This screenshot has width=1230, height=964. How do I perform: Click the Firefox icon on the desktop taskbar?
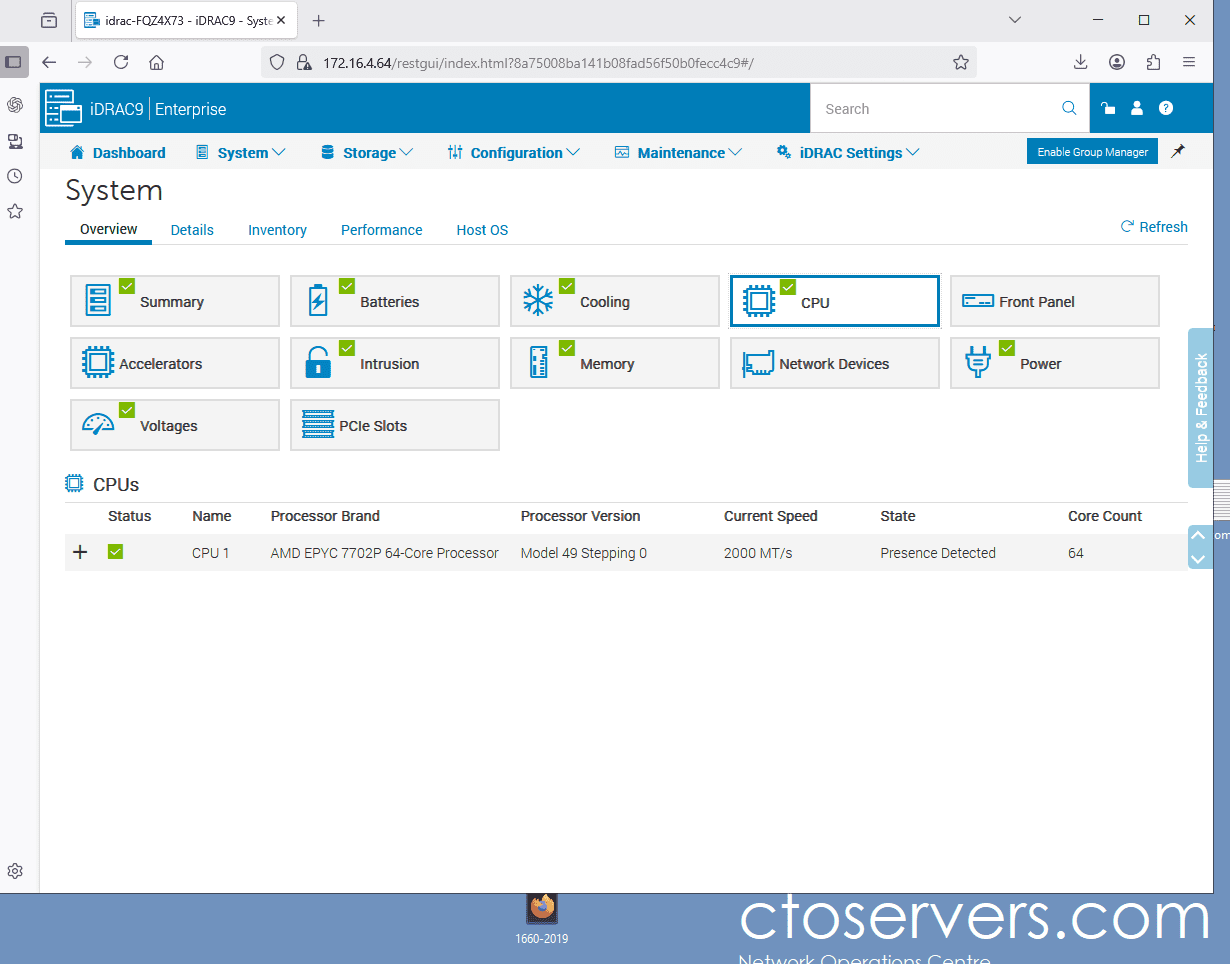coord(542,908)
